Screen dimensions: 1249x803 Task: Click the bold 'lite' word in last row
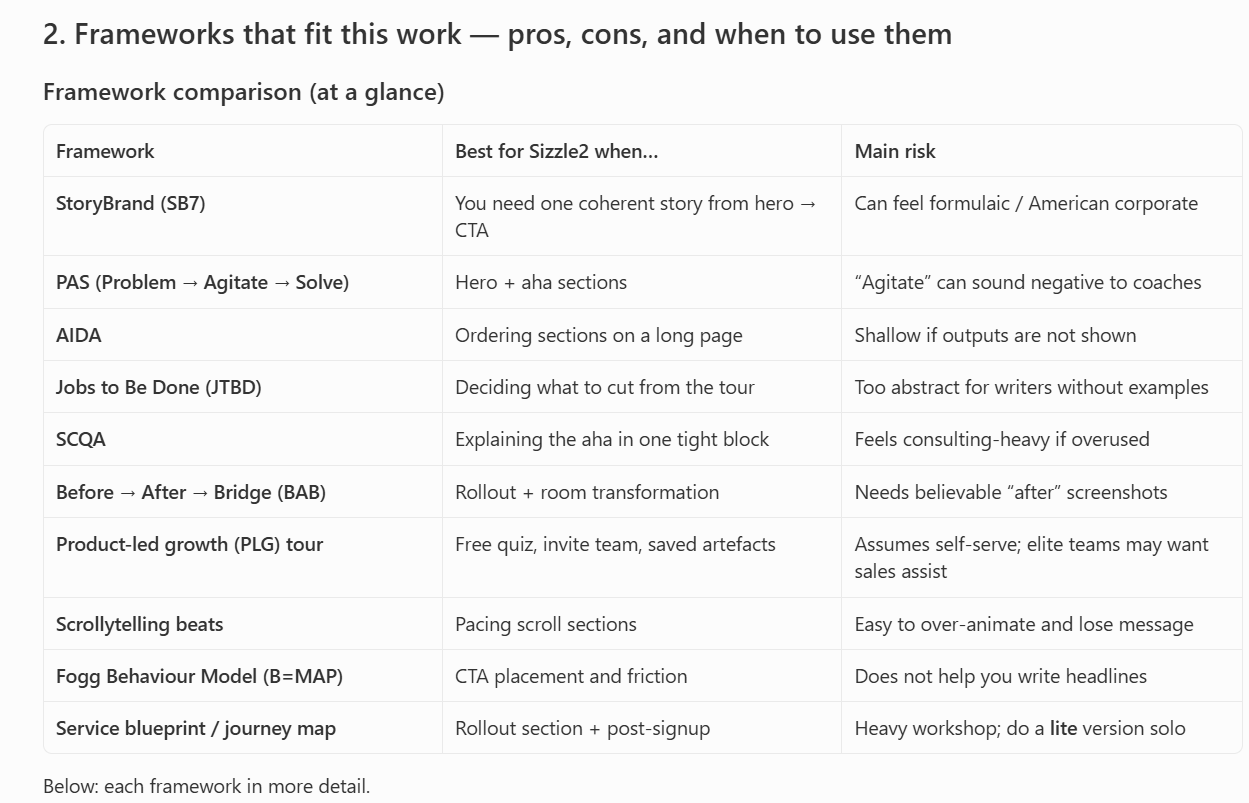[1063, 728]
